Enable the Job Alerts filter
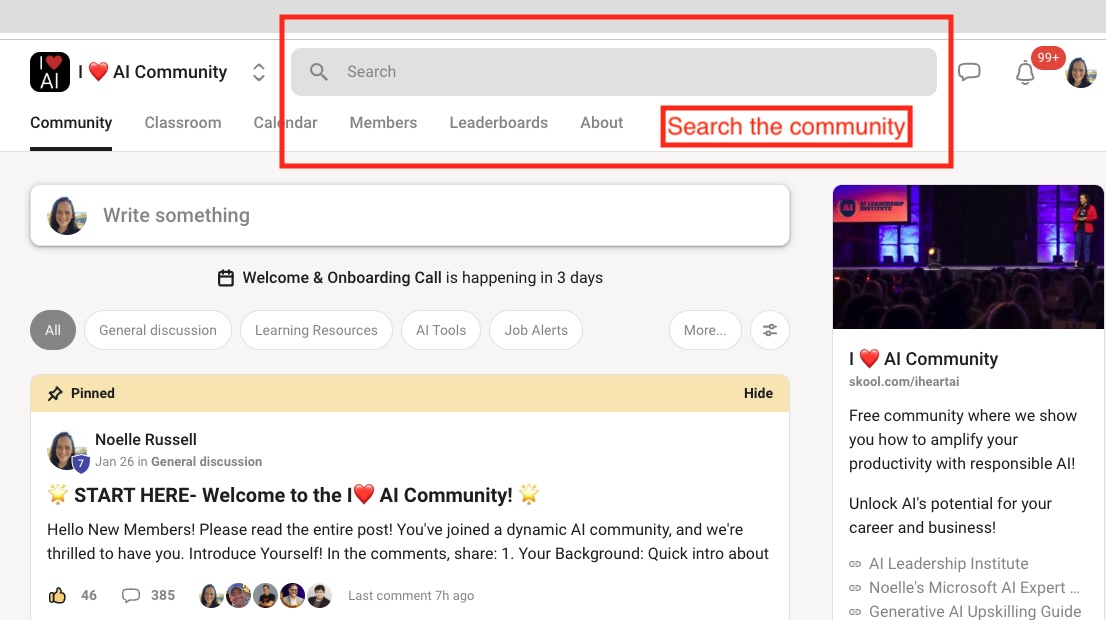Viewport: 1106px width, 620px height. [x=535, y=330]
